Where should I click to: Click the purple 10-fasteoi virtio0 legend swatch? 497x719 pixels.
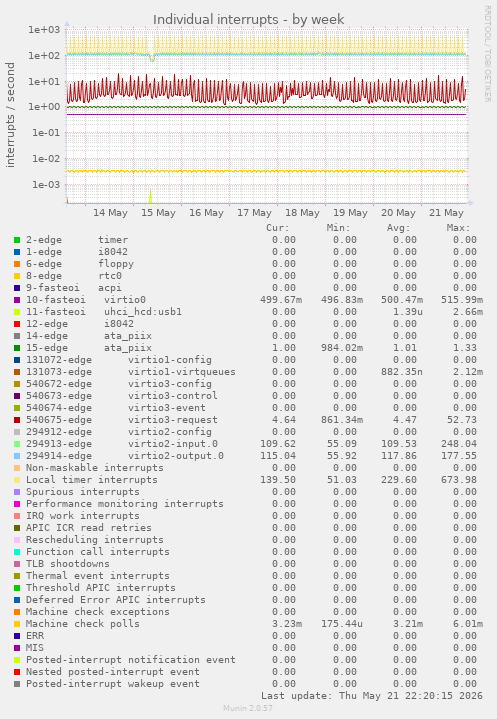[x=17, y=300]
